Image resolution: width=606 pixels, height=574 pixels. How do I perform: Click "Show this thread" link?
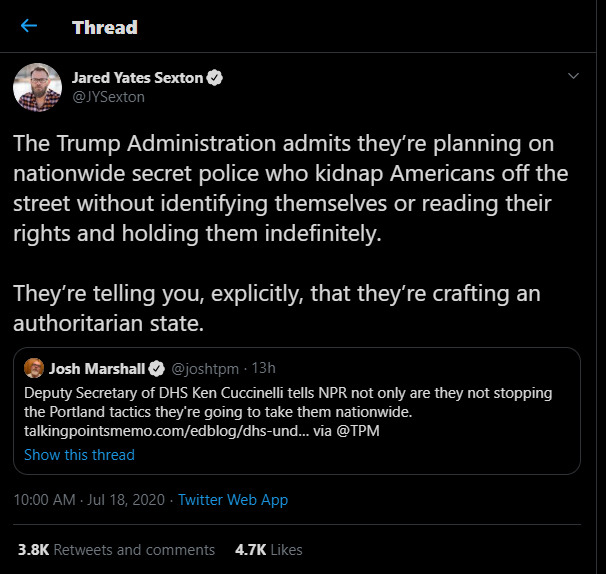79,454
